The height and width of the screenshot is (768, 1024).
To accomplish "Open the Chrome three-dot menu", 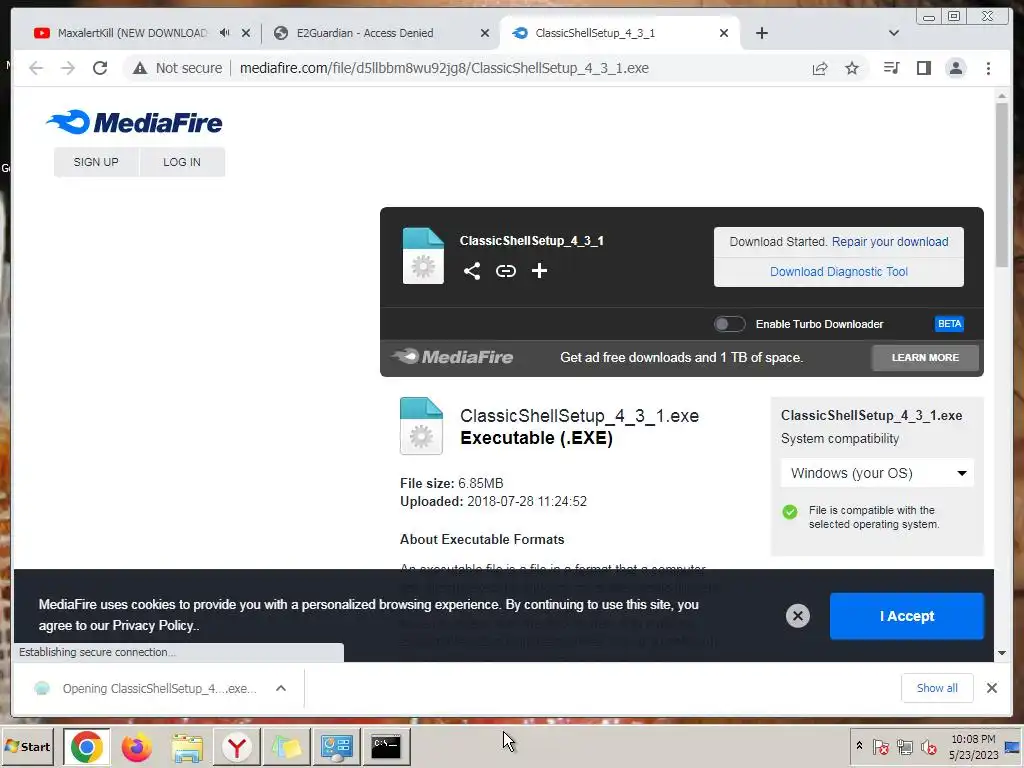I will (988, 68).
